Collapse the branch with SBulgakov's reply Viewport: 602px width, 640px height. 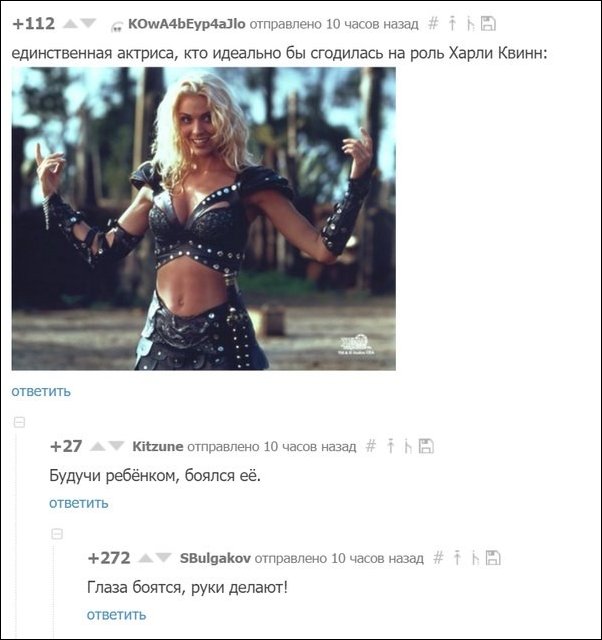coord(57,533)
